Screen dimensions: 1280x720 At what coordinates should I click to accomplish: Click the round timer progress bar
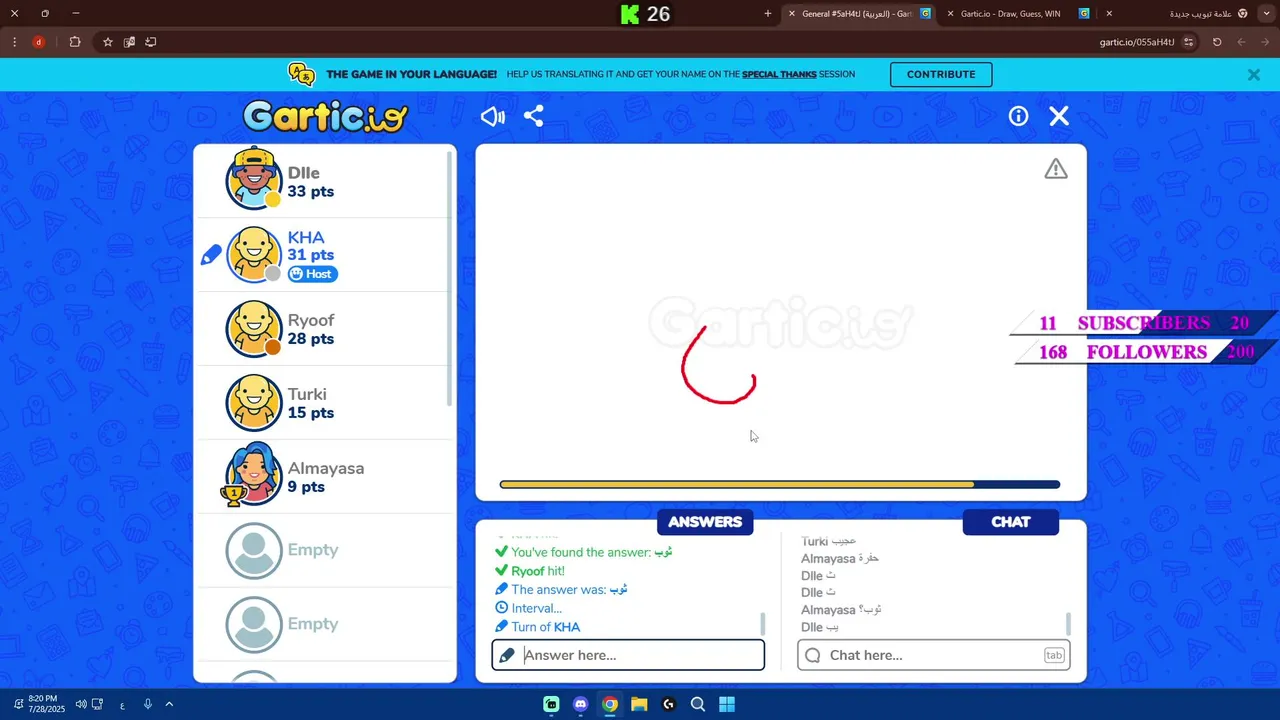click(780, 485)
